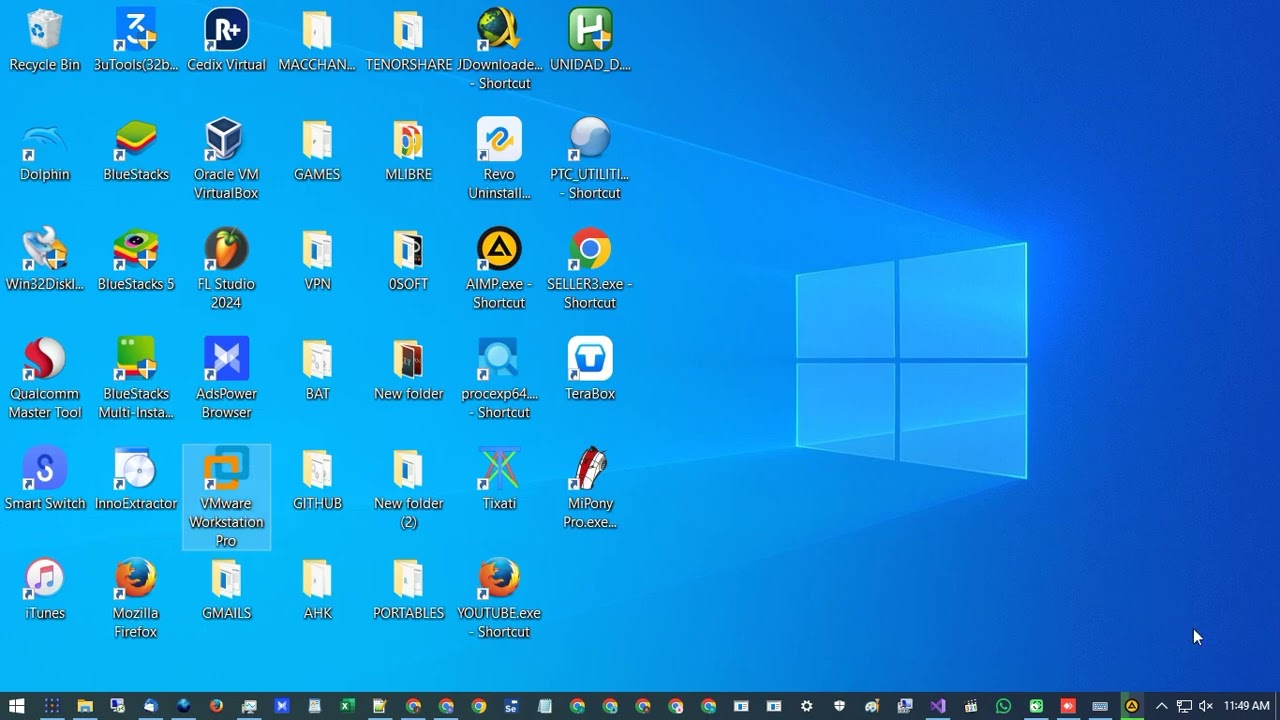The image size is (1280, 720).
Task: Open Visual Studio from taskbar
Action: [937, 706]
